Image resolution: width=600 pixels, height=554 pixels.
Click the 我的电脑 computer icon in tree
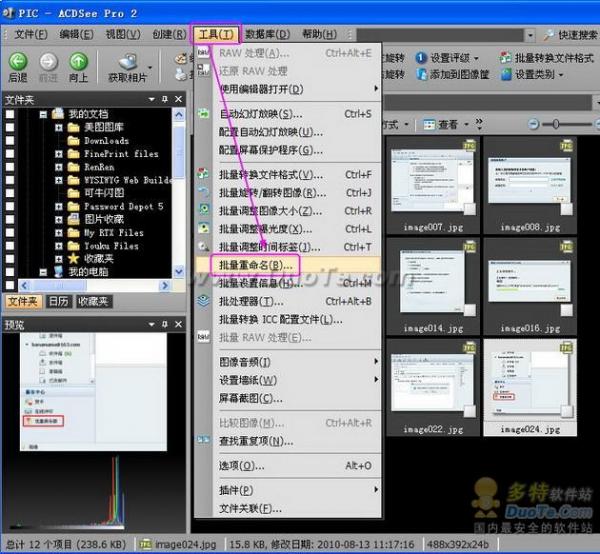click(59, 272)
